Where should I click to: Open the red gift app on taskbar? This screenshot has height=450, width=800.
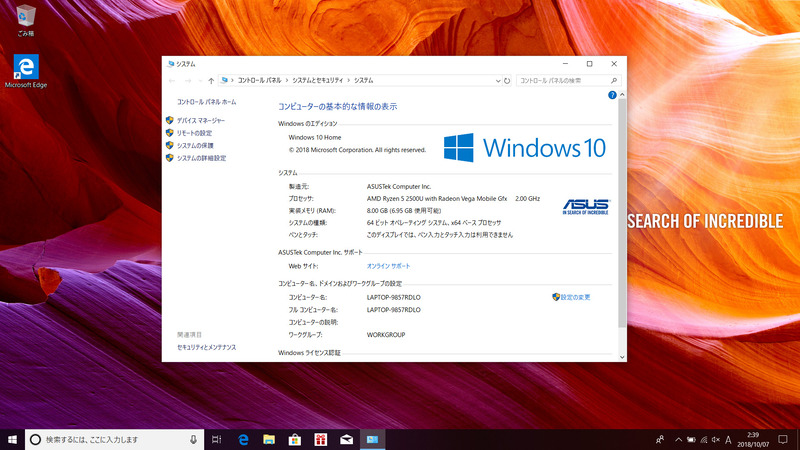320,439
